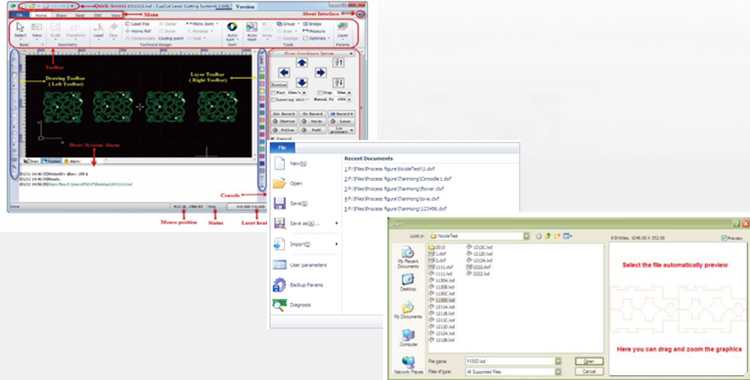Viewport: 750px width, 380px height.
Task: Open the Look in folder dropdown
Action: [527, 236]
